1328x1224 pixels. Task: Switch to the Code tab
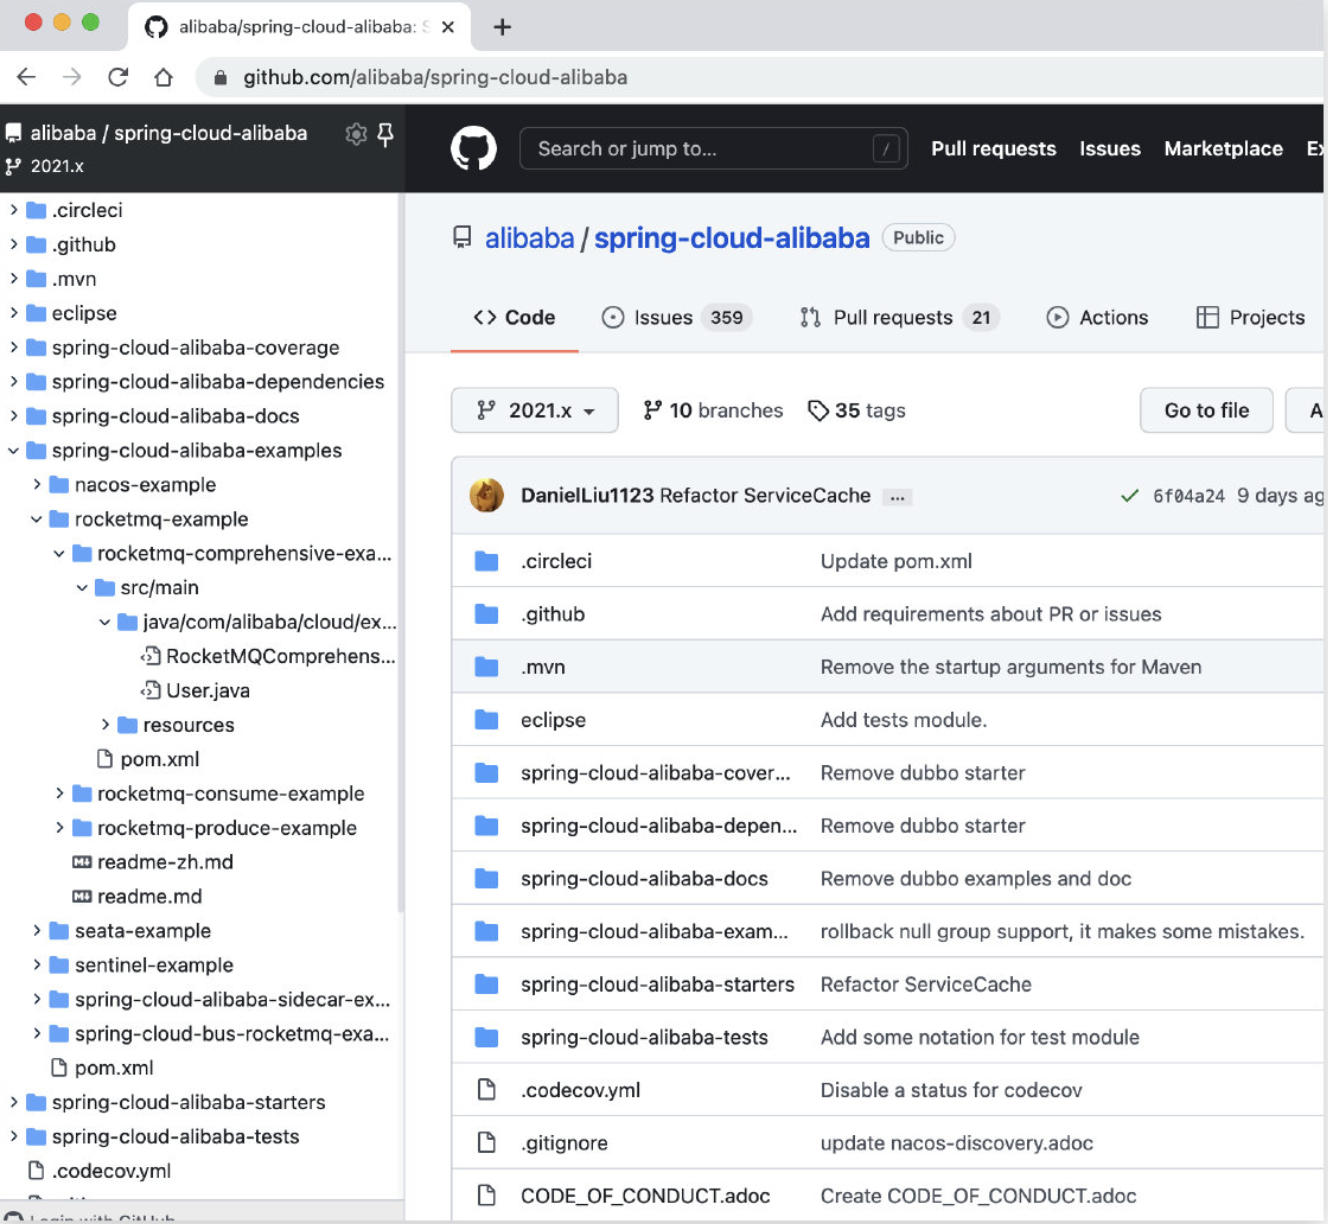tap(514, 317)
